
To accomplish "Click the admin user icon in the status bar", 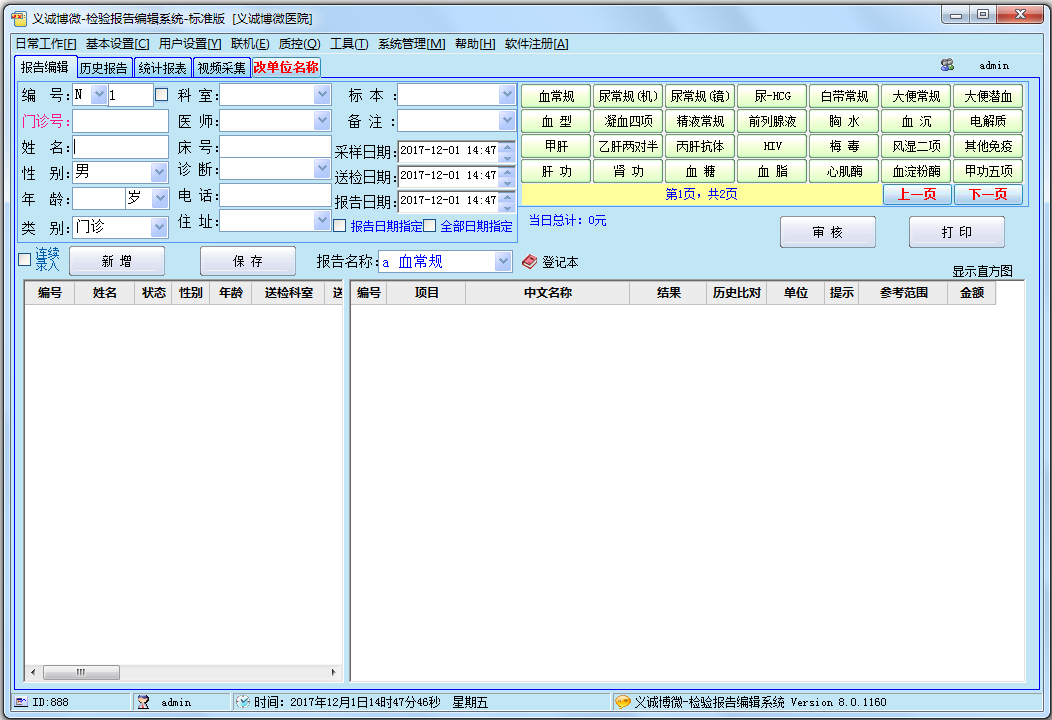I will point(143,702).
